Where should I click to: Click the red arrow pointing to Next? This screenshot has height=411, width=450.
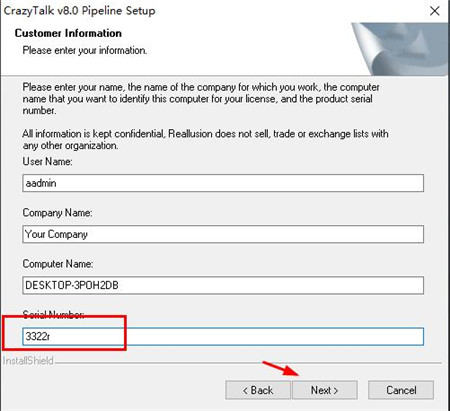pyautogui.click(x=281, y=368)
